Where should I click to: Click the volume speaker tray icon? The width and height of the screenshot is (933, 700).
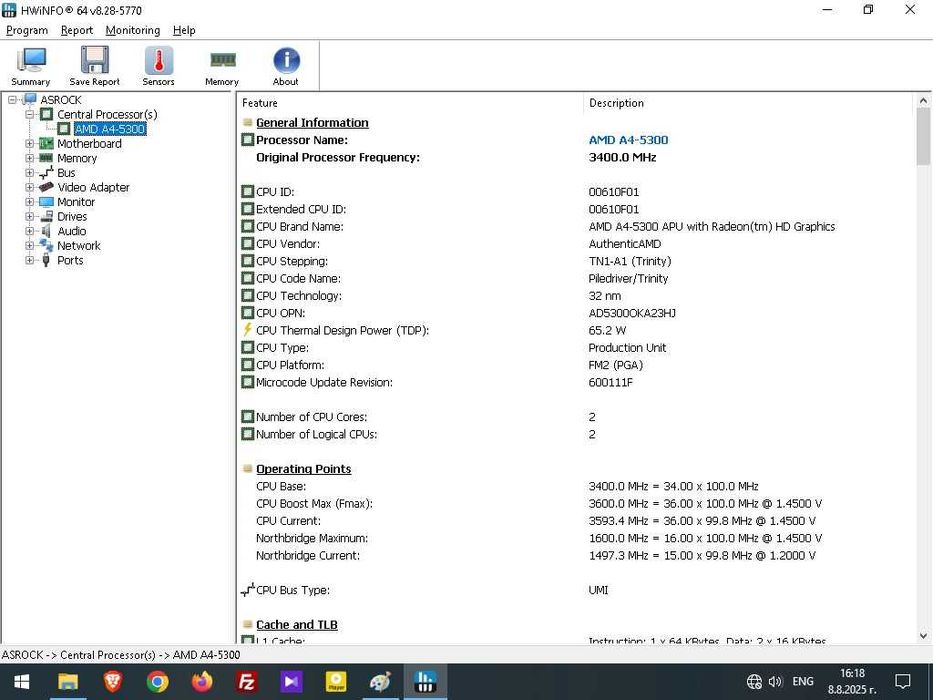tap(775, 682)
